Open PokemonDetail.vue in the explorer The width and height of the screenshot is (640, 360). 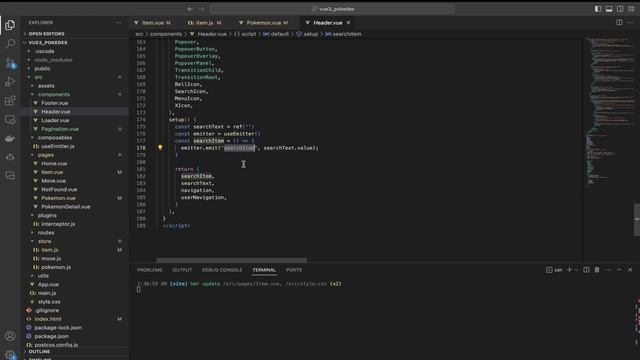coord(65,207)
